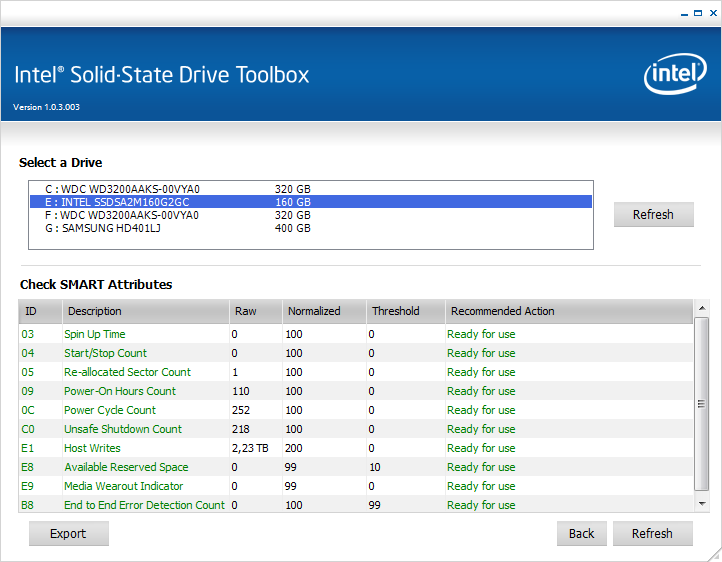This screenshot has width=722, height=562.
Task: Click the 160 GB size of drive E
Action: [x=293, y=202]
